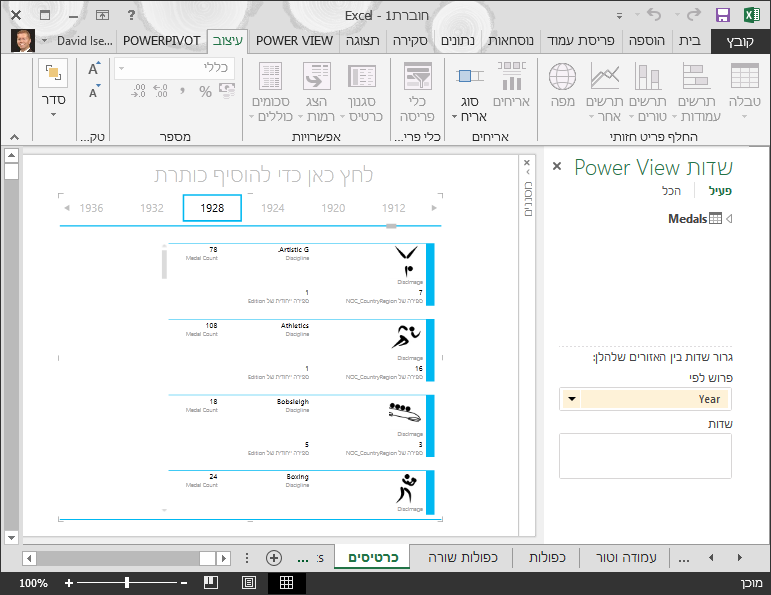Image resolution: width=771 pixels, height=595 pixels.
Task: Open the Help question mark
Action: tap(131, 15)
